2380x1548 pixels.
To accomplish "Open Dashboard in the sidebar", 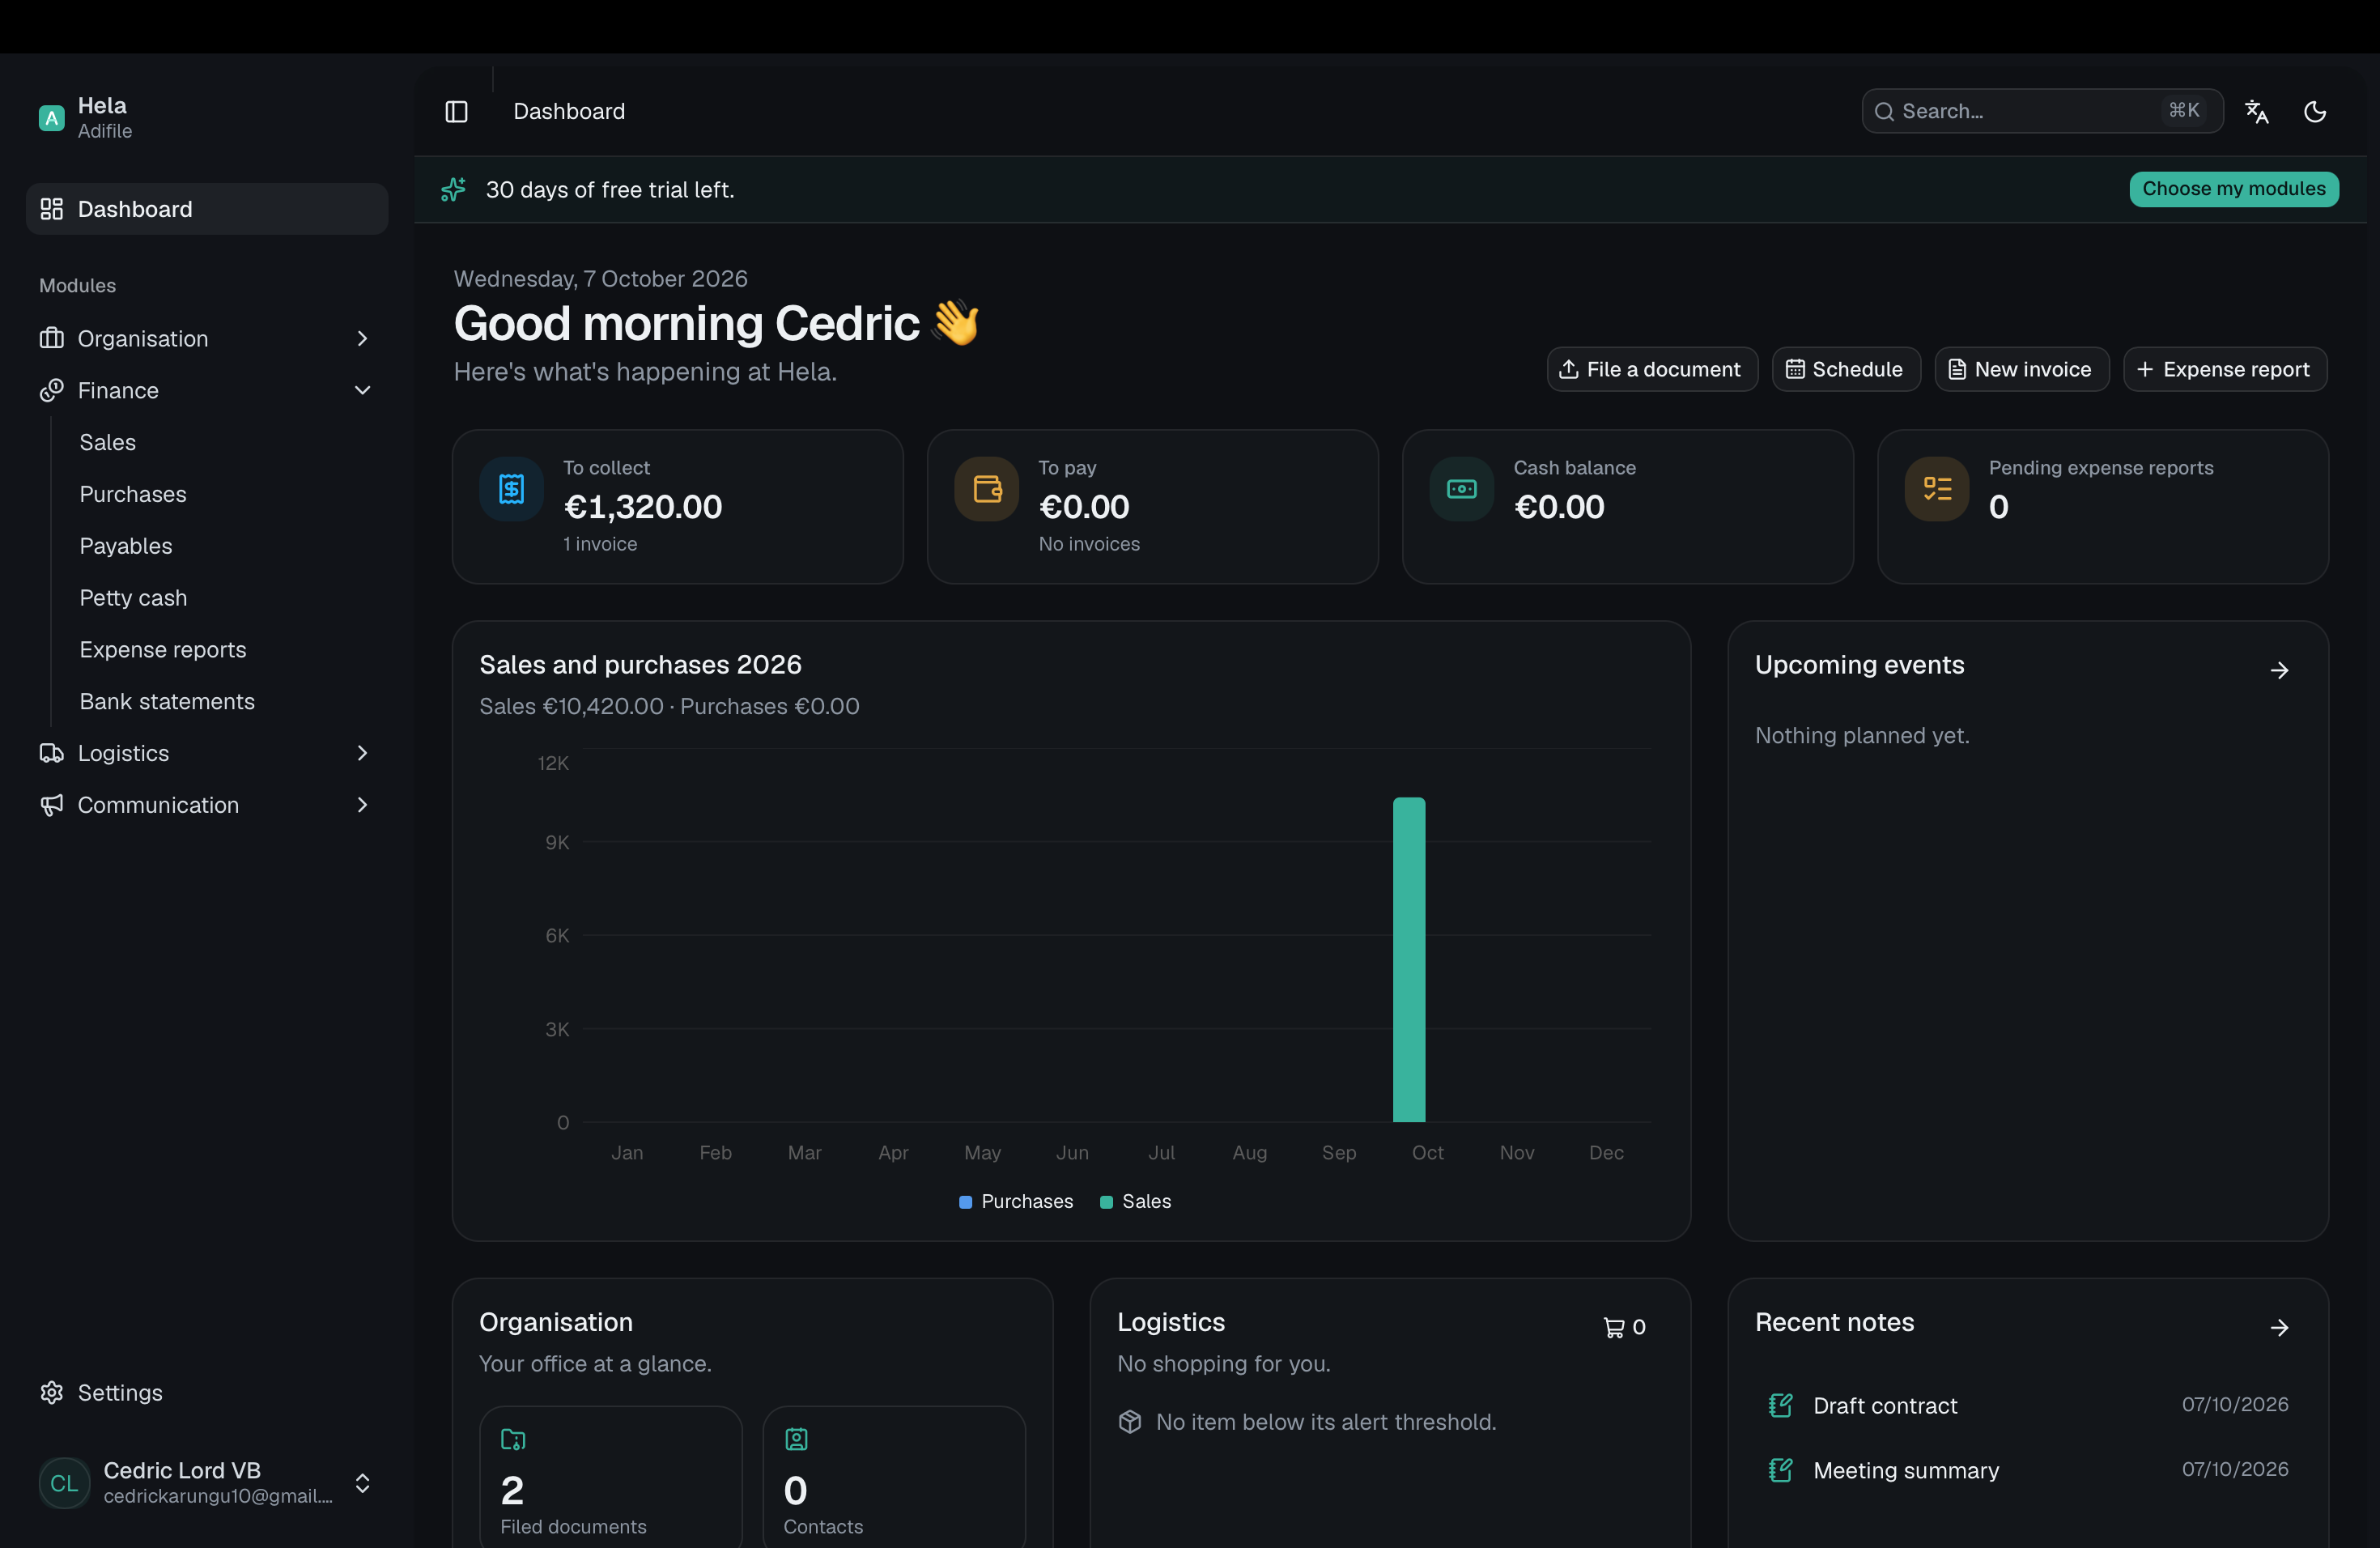I will click(x=207, y=209).
